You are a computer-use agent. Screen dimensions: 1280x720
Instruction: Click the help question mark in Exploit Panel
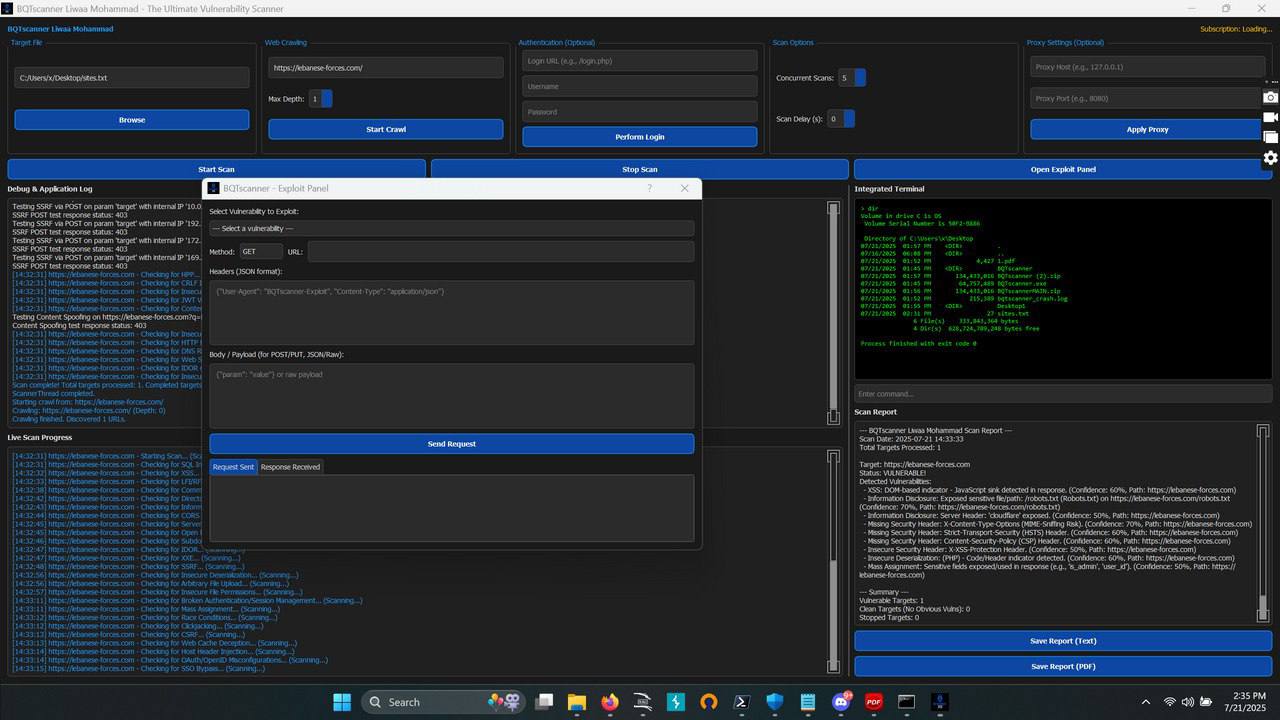[x=649, y=188]
